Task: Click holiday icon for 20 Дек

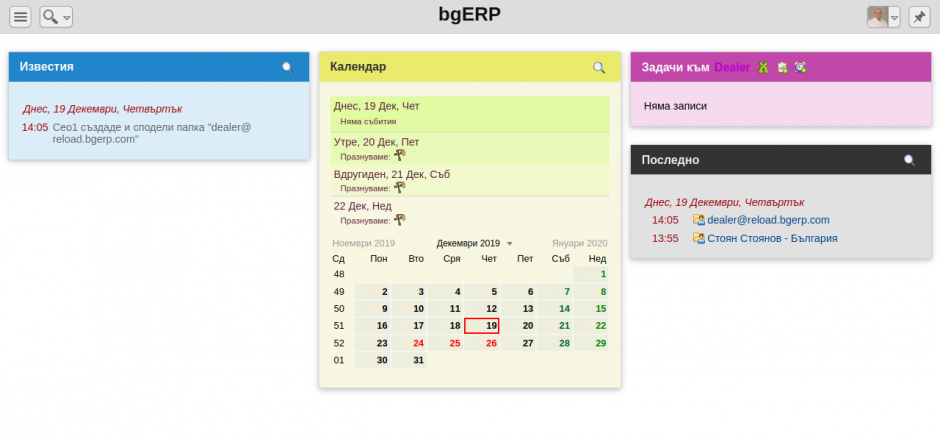Action: [400, 155]
